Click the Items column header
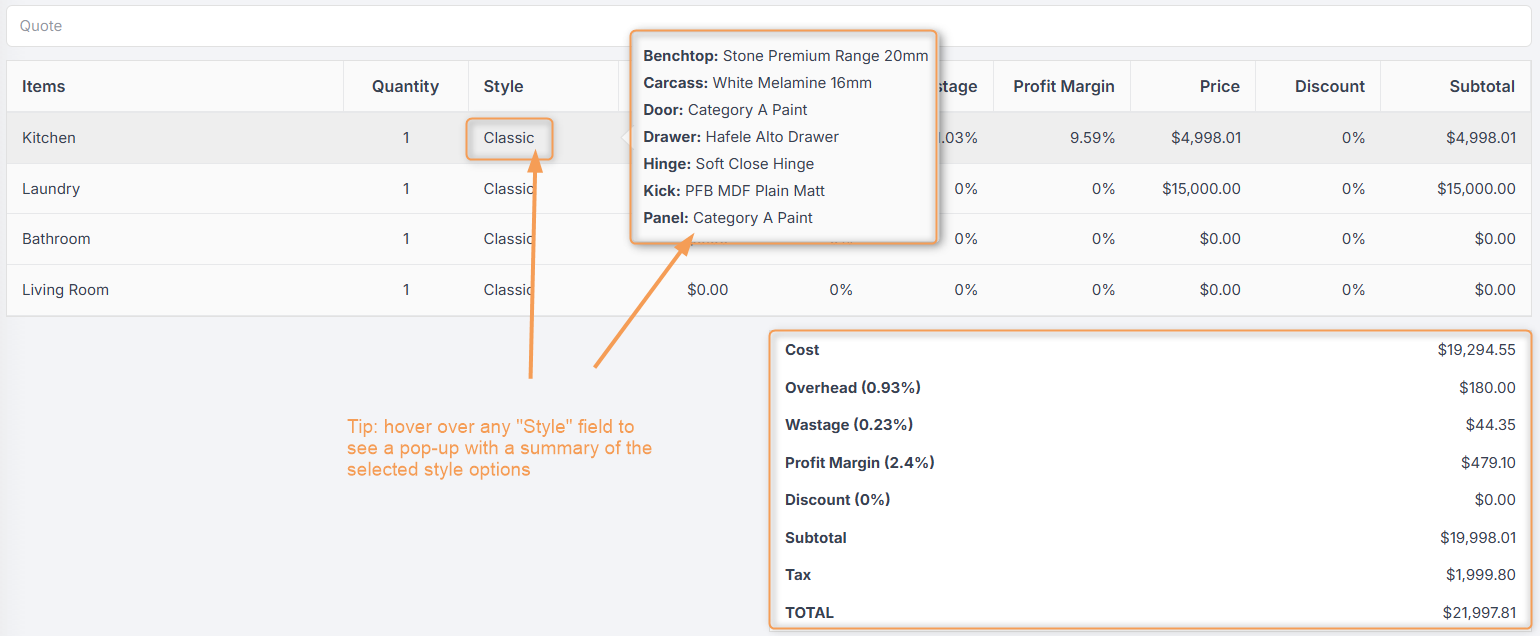The width and height of the screenshot is (1540, 636). coord(44,86)
